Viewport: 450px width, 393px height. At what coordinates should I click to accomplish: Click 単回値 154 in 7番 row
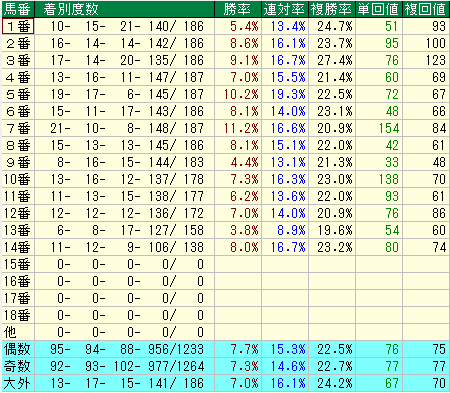389,128
